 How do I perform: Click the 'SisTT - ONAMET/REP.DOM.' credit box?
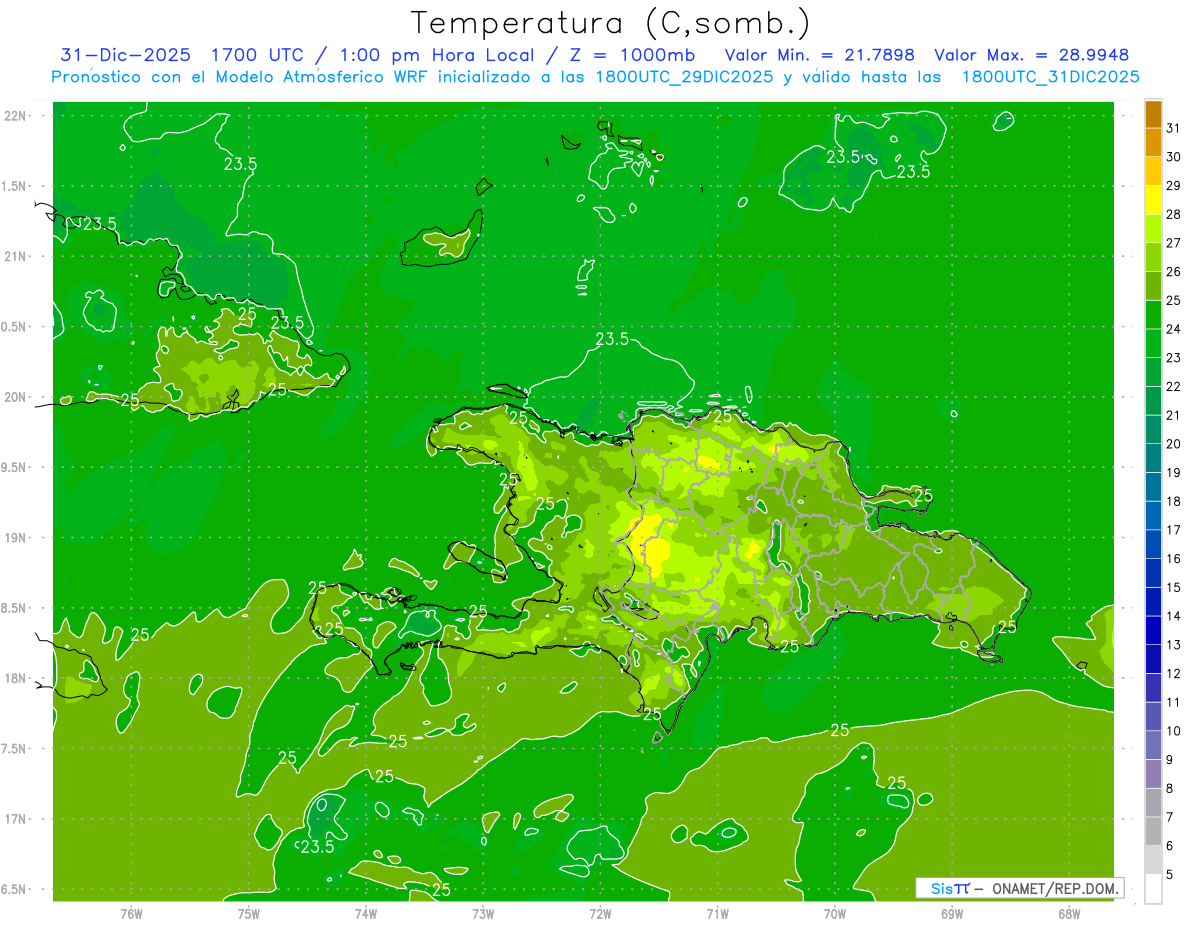coord(1020,888)
